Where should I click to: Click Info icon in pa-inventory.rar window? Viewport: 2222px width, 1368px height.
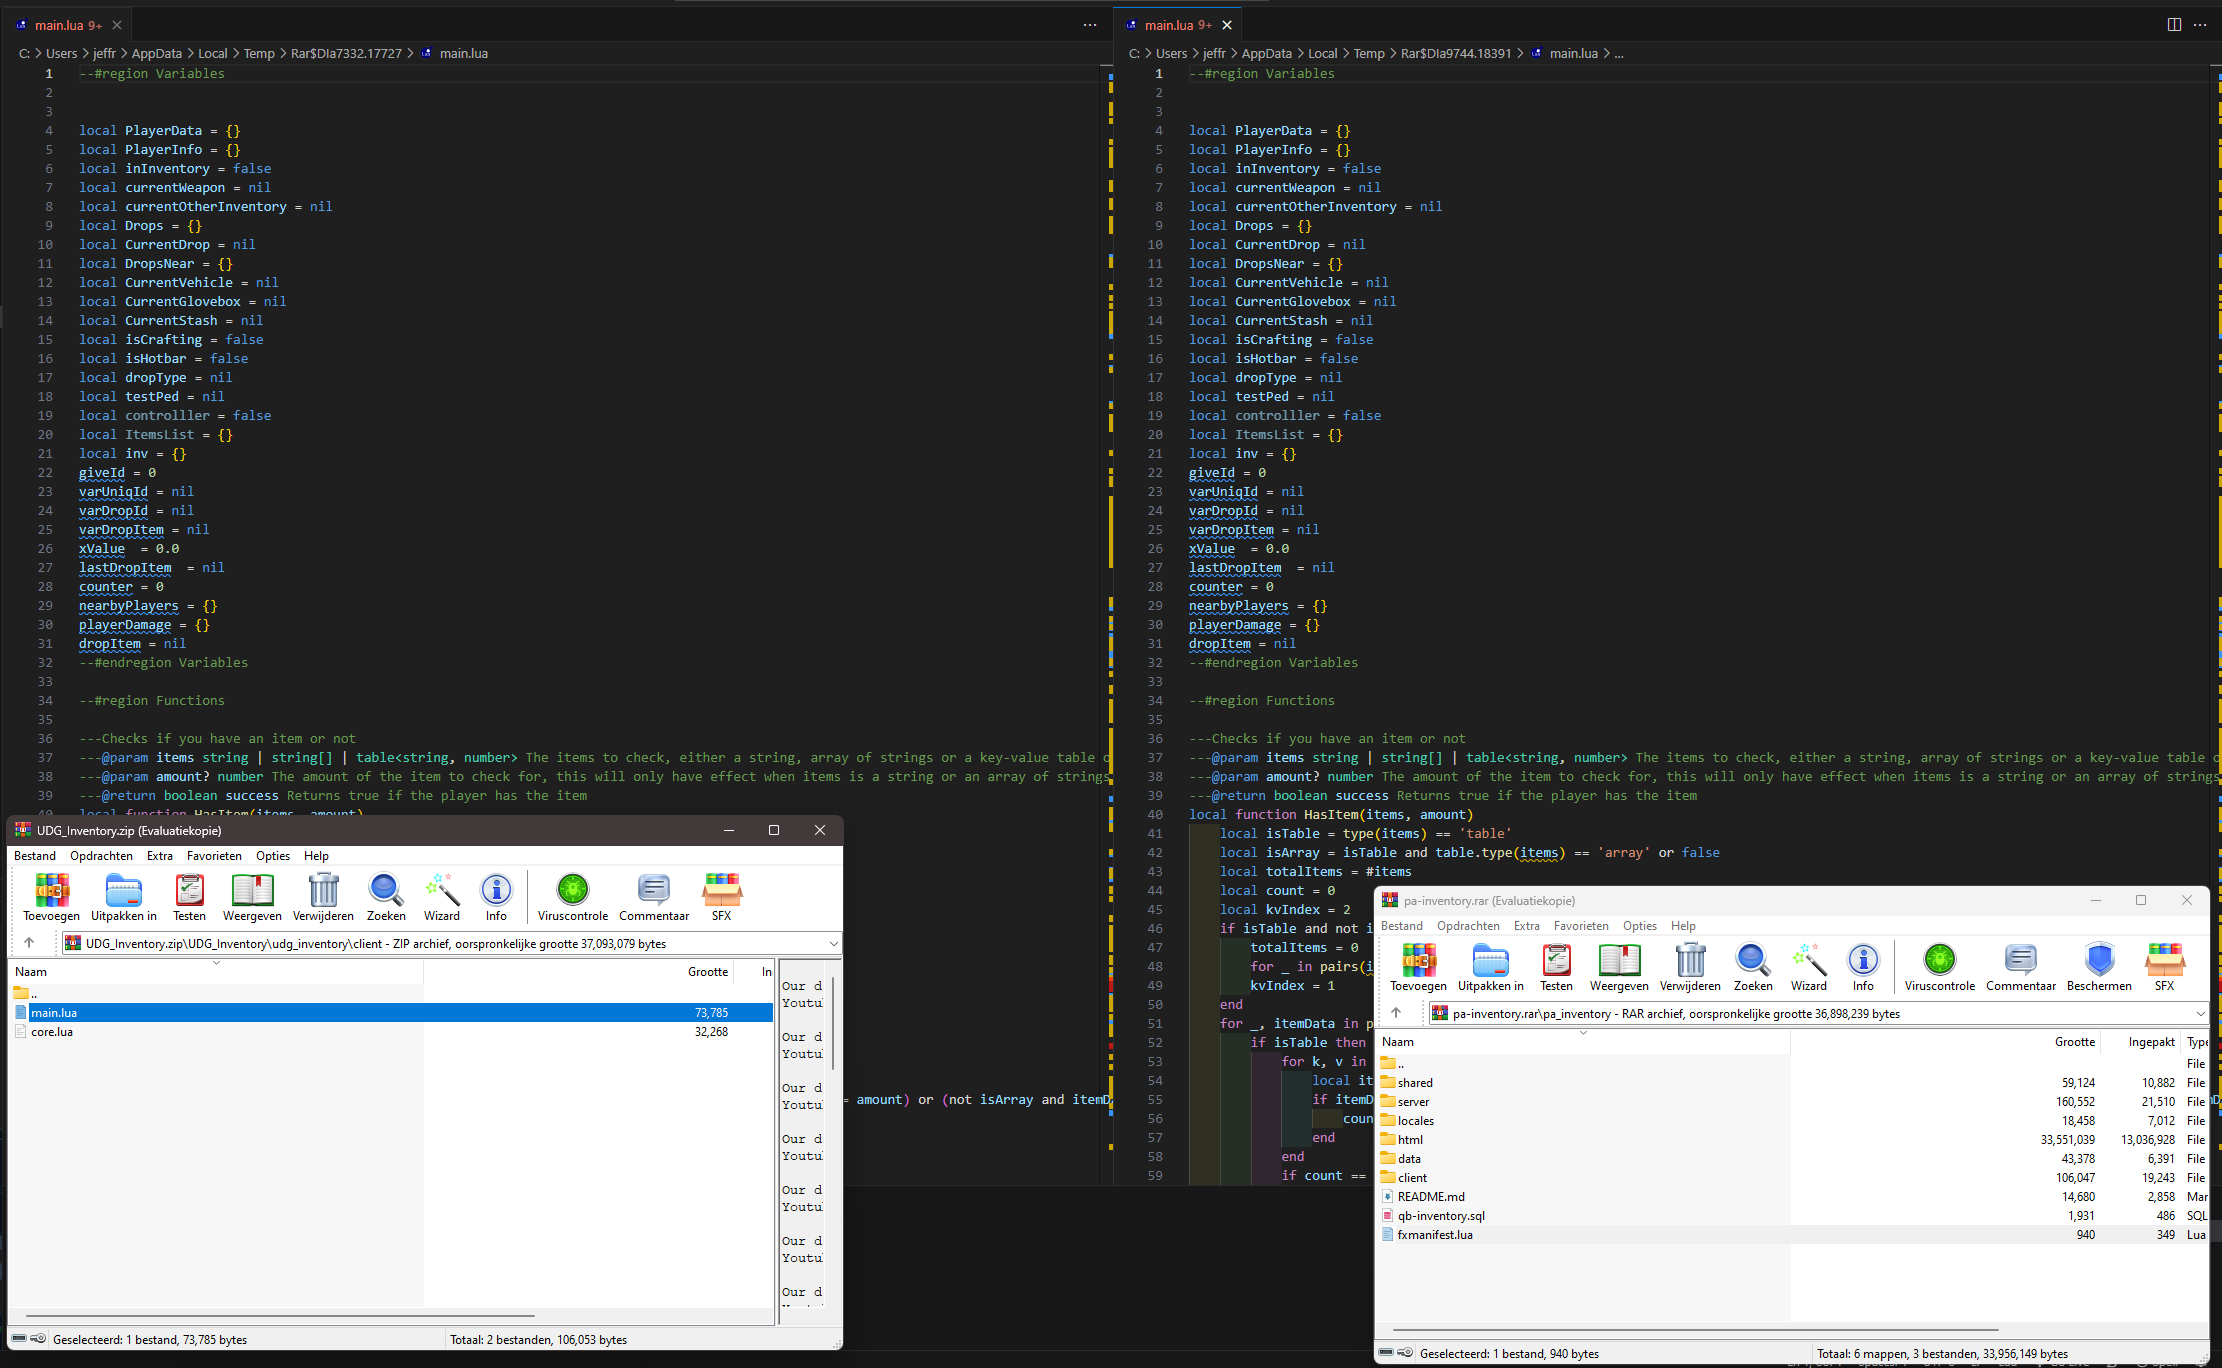pyautogui.click(x=1863, y=959)
